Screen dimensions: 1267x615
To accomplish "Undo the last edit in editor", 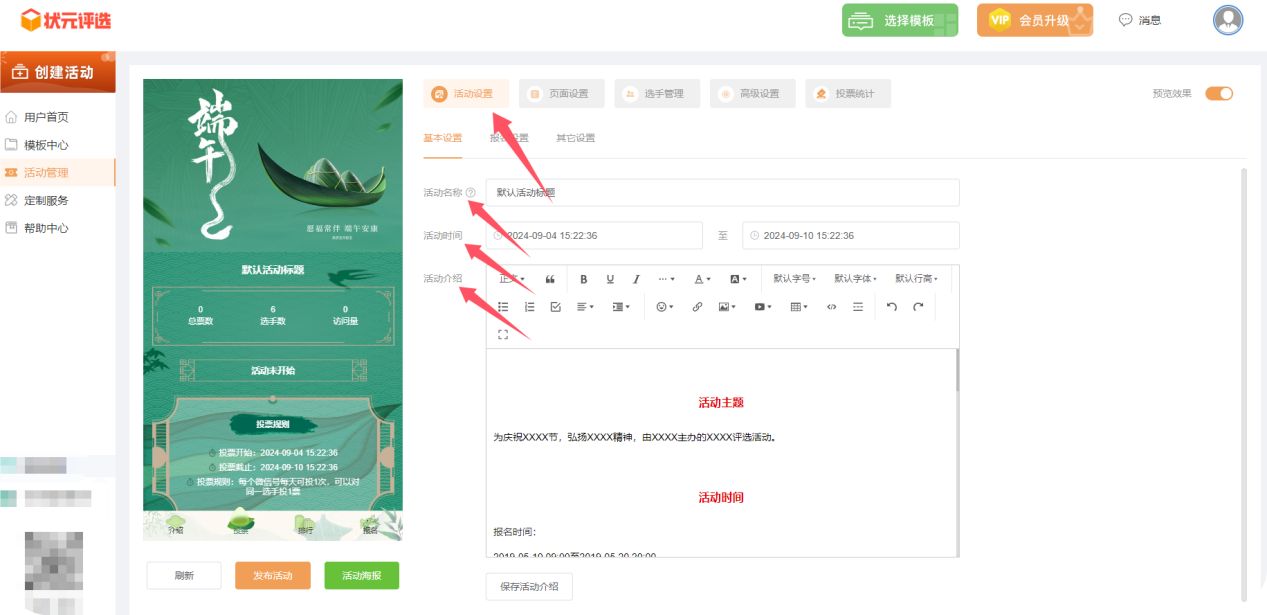I will point(892,307).
